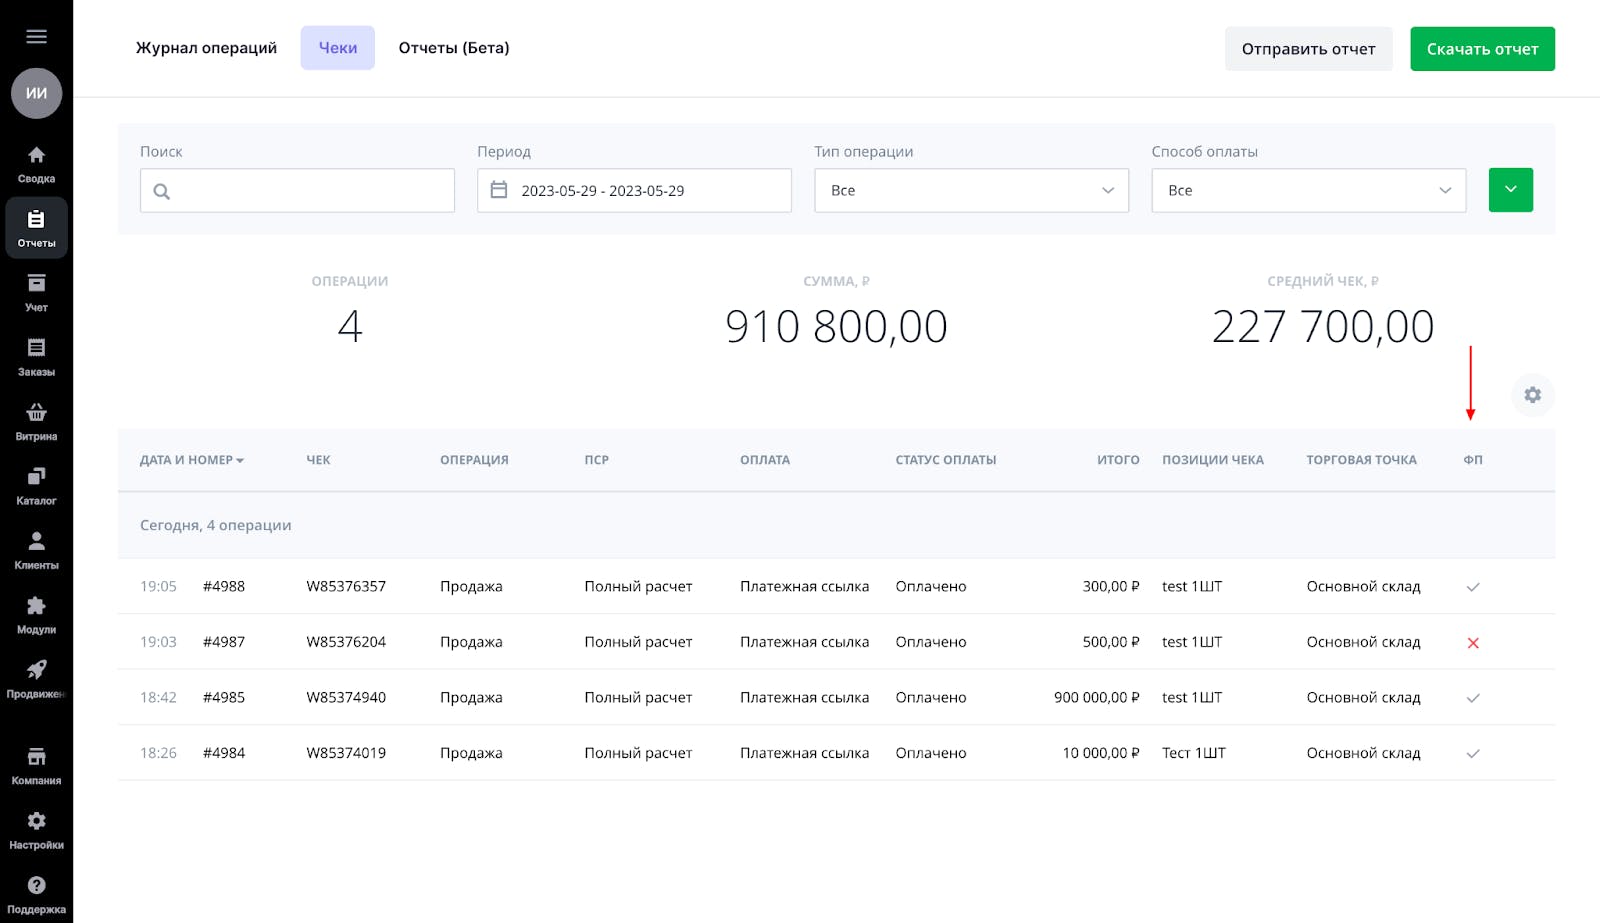Click the red cross ФП status for #4987
Image resolution: width=1600 pixels, height=923 pixels.
(x=1472, y=643)
